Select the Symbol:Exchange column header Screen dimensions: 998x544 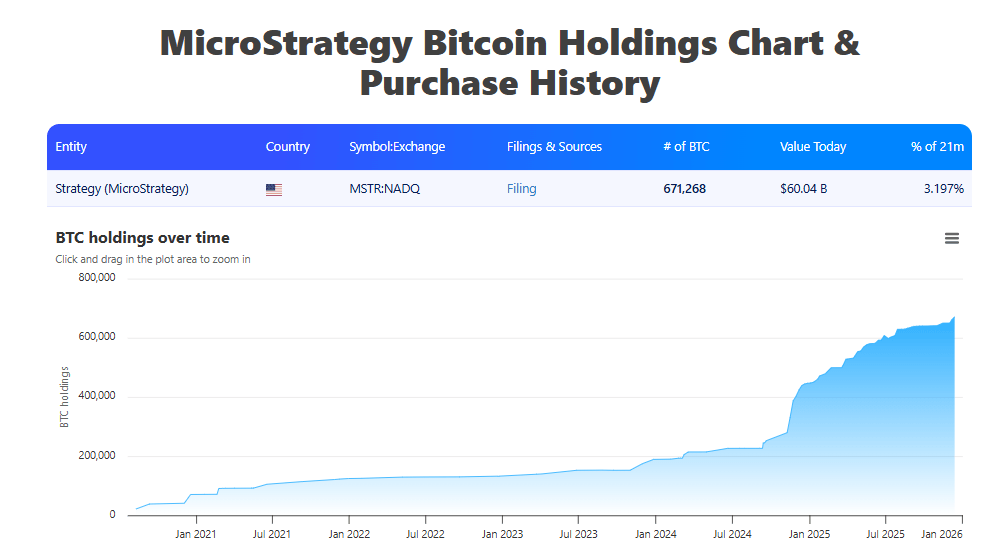click(x=397, y=147)
